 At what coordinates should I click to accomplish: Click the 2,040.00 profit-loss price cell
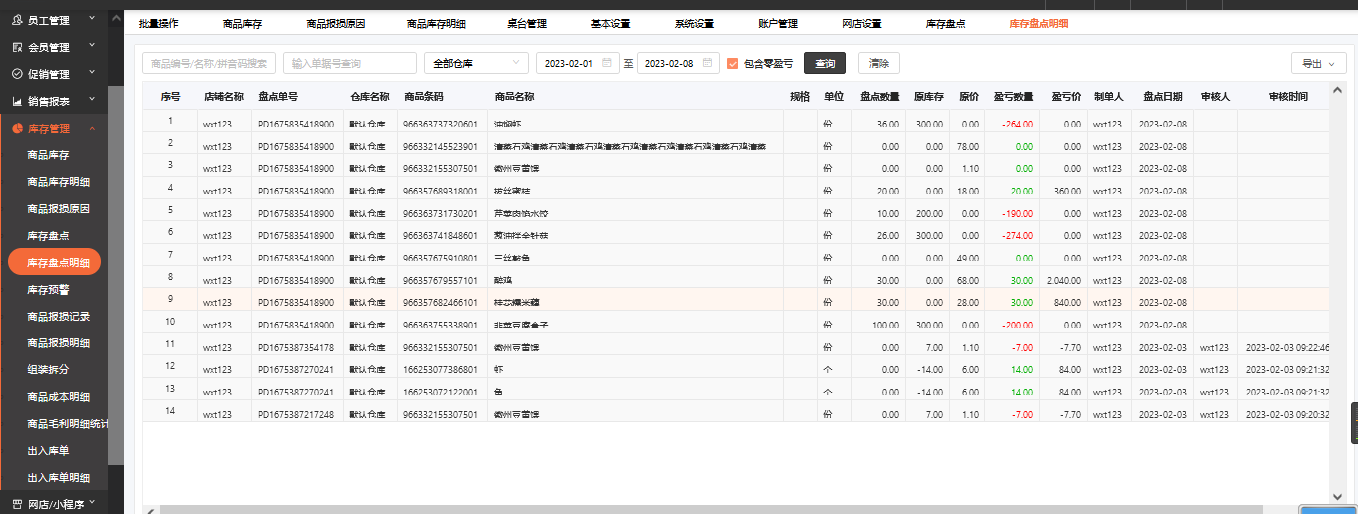click(1064, 281)
